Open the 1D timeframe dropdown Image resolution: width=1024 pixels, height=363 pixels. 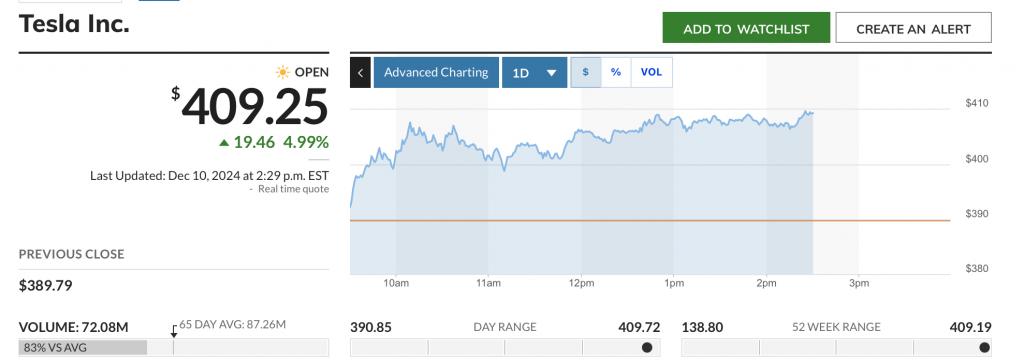(534, 72)
